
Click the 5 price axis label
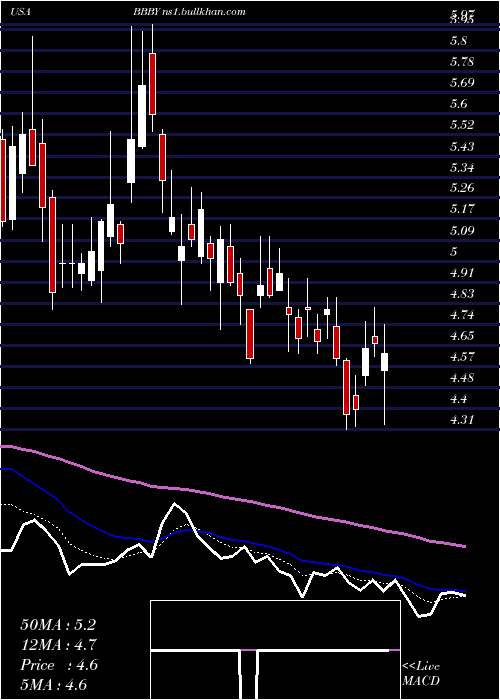(x=454, y=251)
